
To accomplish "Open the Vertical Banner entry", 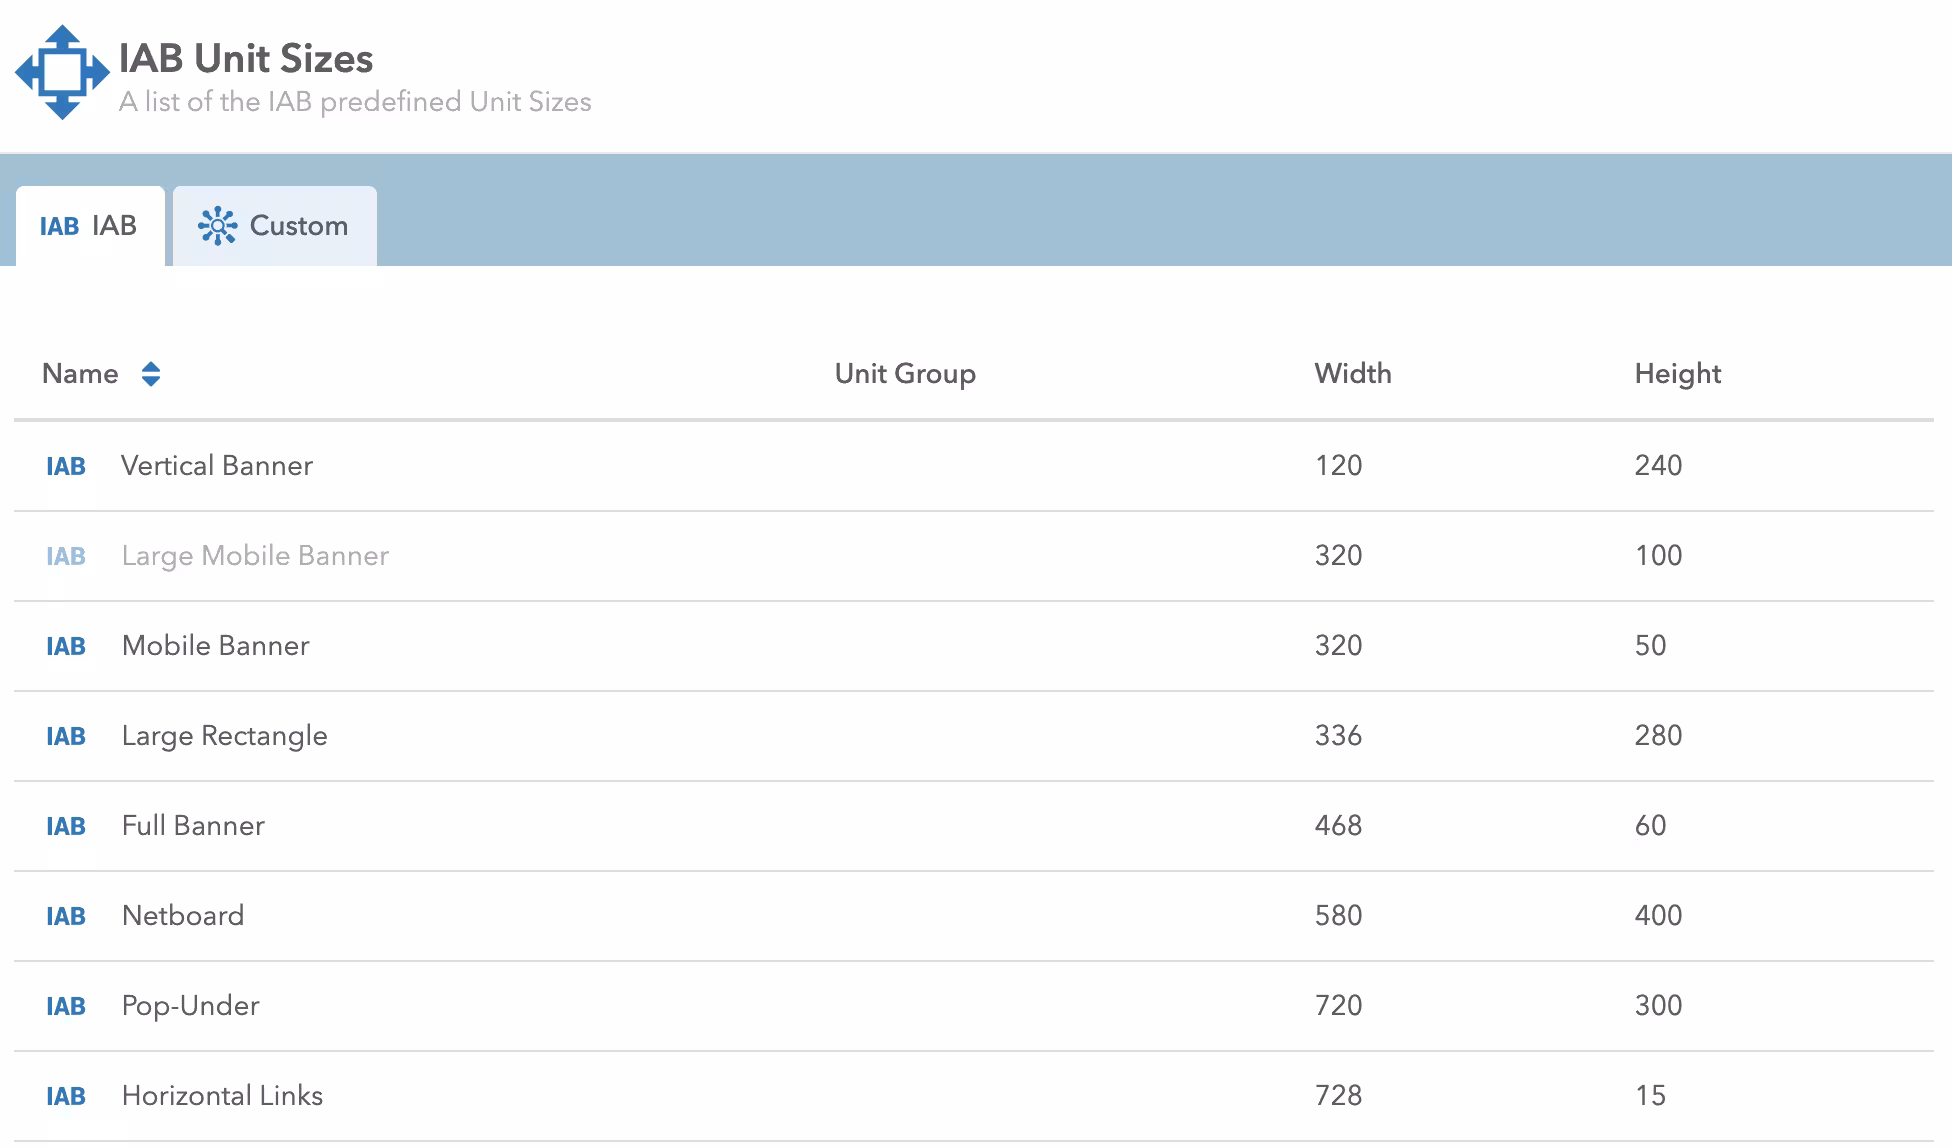I will click(217, 466).
